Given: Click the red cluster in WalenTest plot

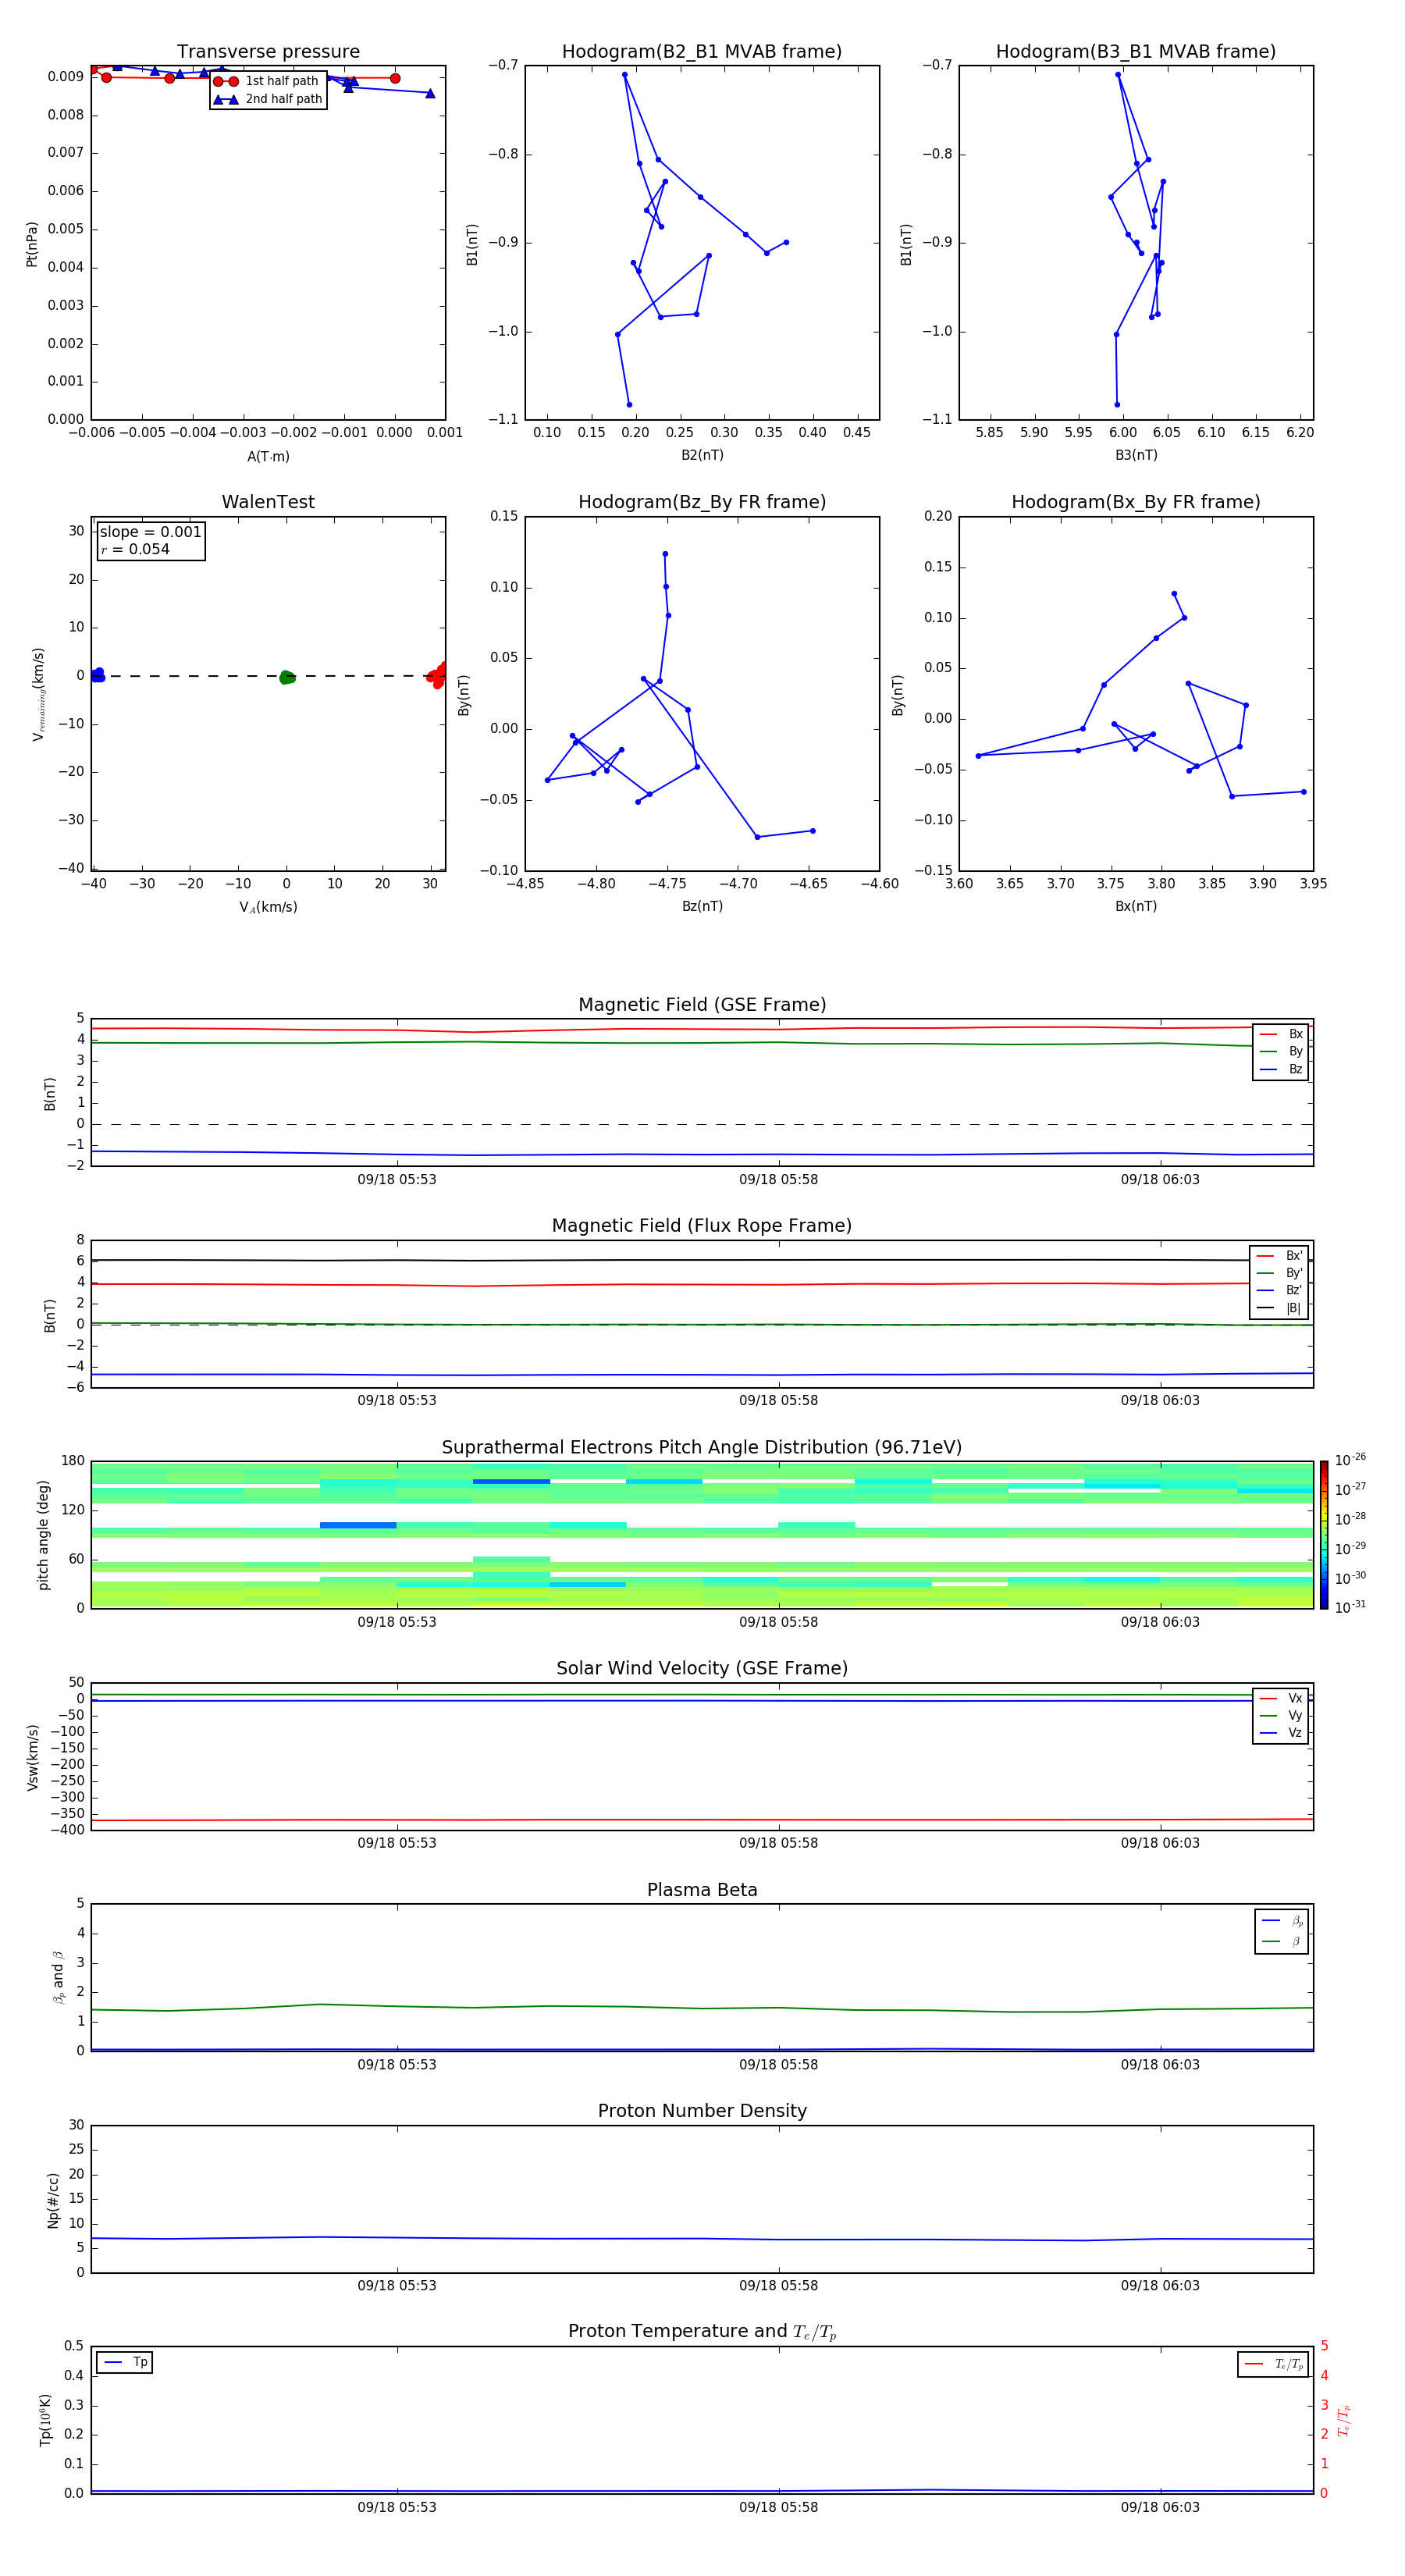Looking at the screenshot, I should (437, 675).
